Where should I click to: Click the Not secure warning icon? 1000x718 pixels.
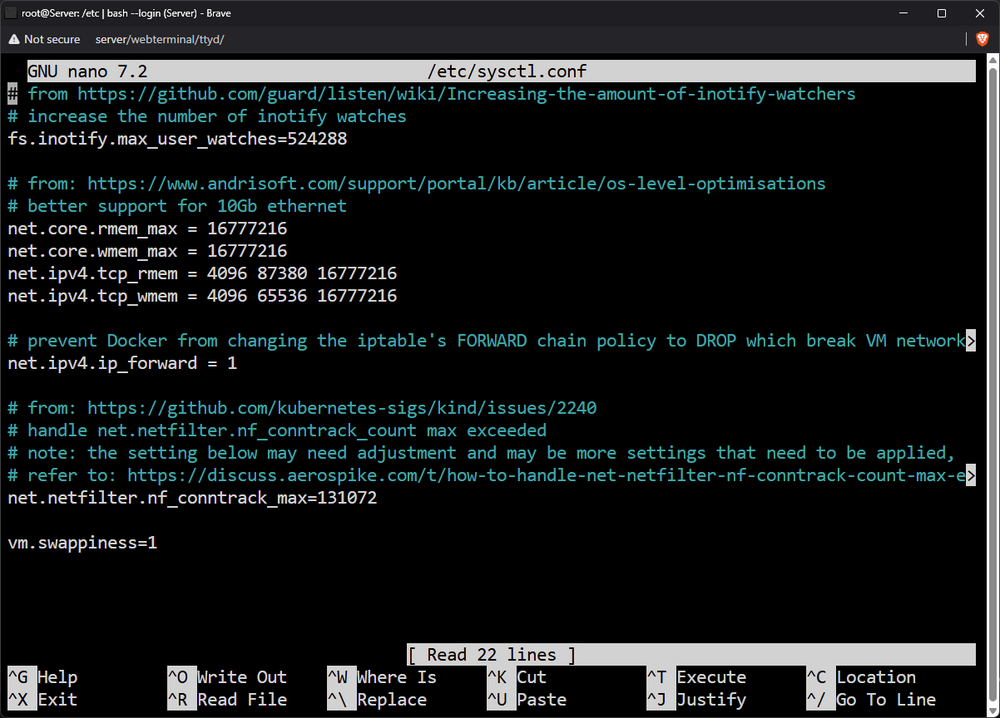click(13, 39)
